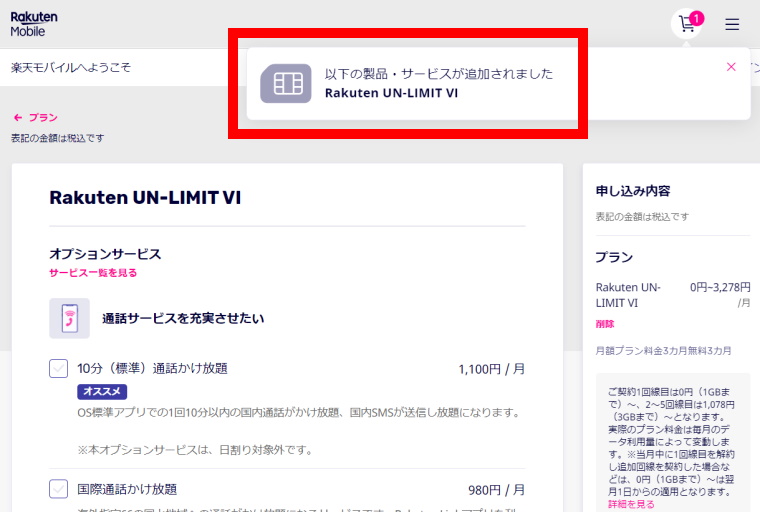This screenshot has width=760, height=512.
Task: Open the サービス一覧を見る link
Action: click(93, 272)
